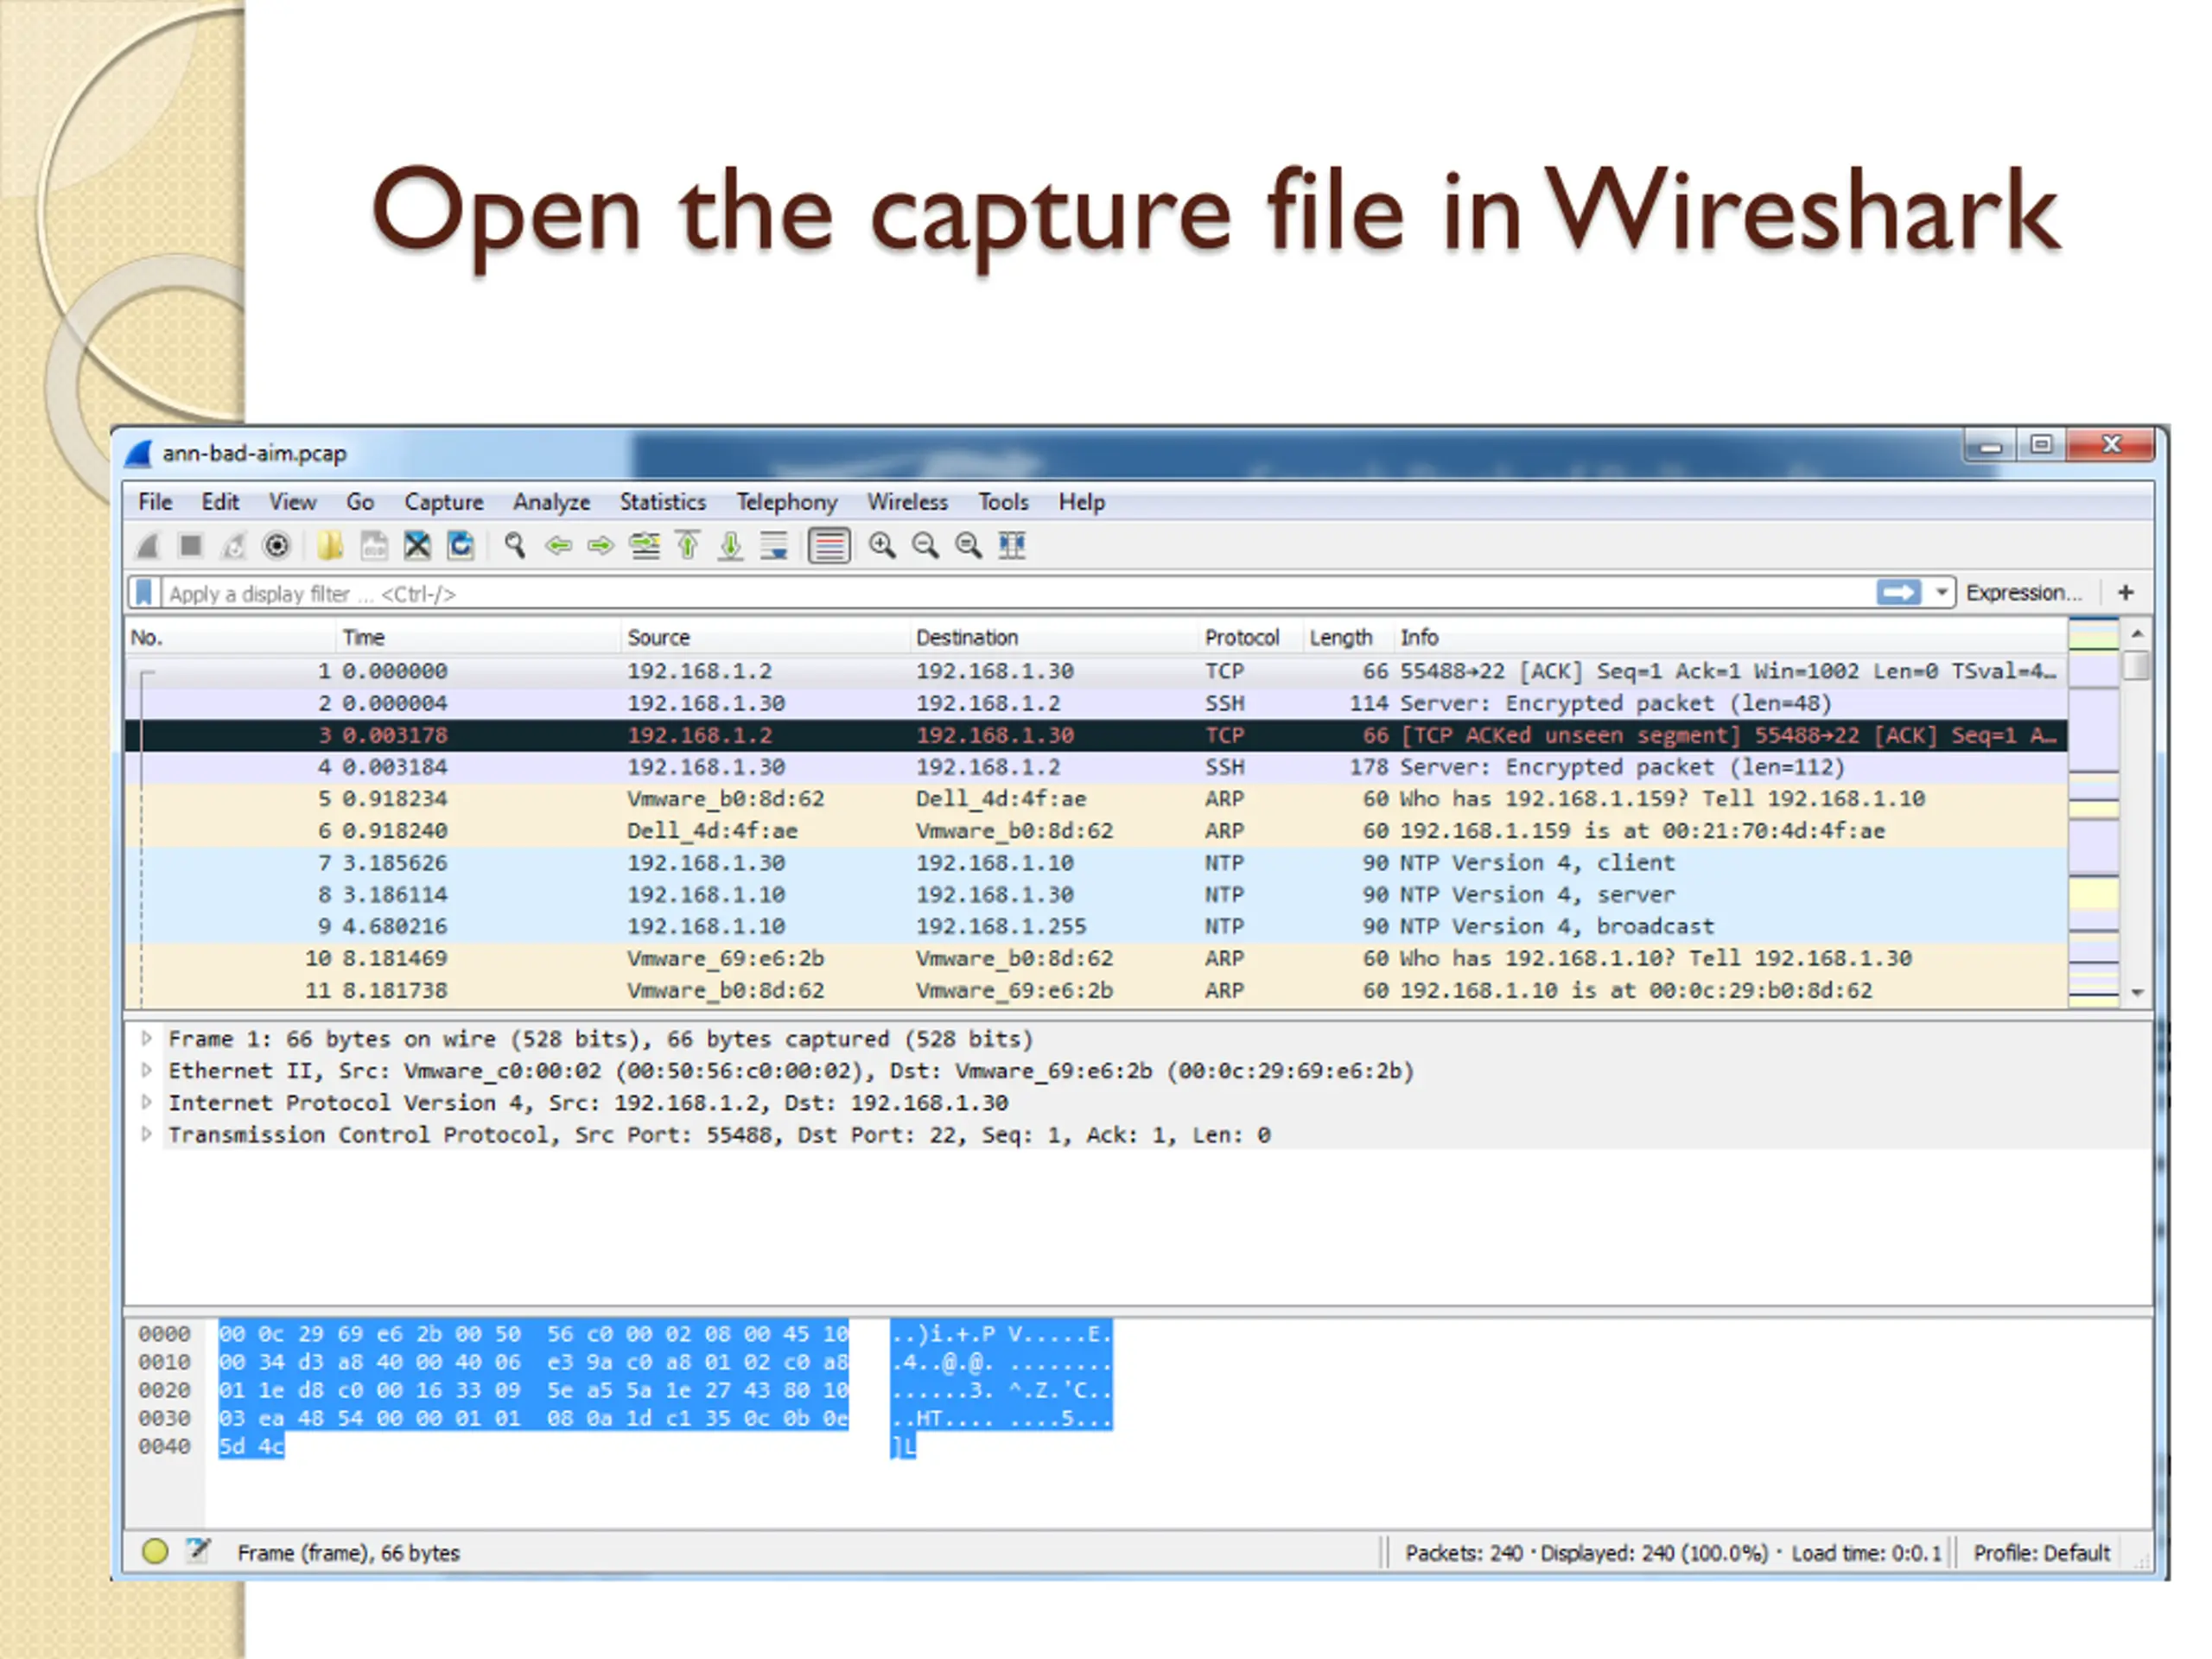This screenshot has width=2212, height=1659.
Task: Click the Stop capture square icon
Action: (190, 546)
